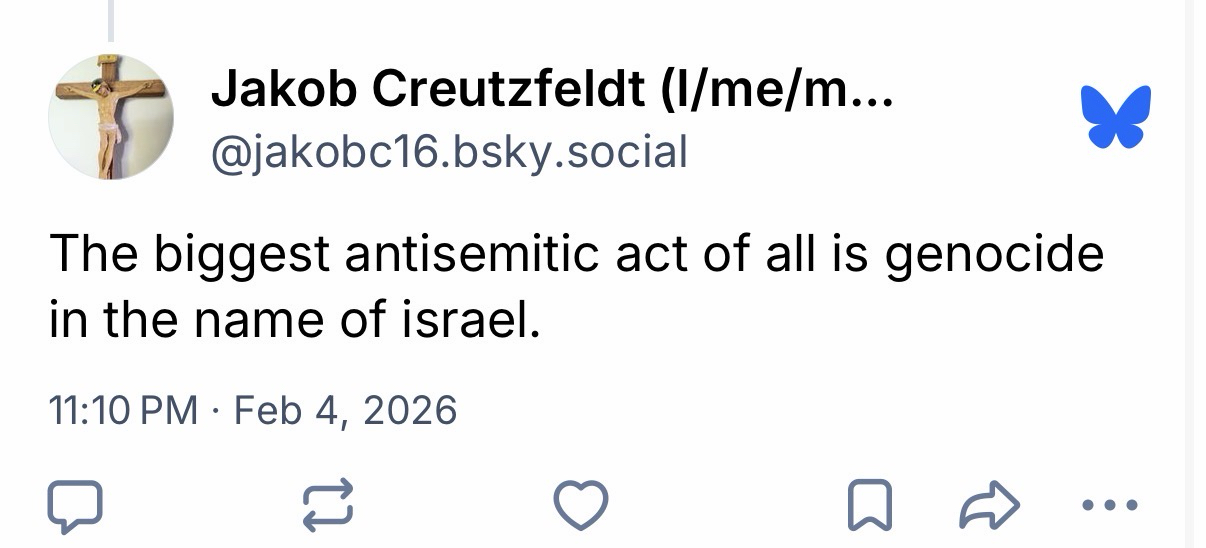Click the @jakobc16.bsky.social handle
The height and width of the screenshot is (548, 1206).
tap(449, 152)
